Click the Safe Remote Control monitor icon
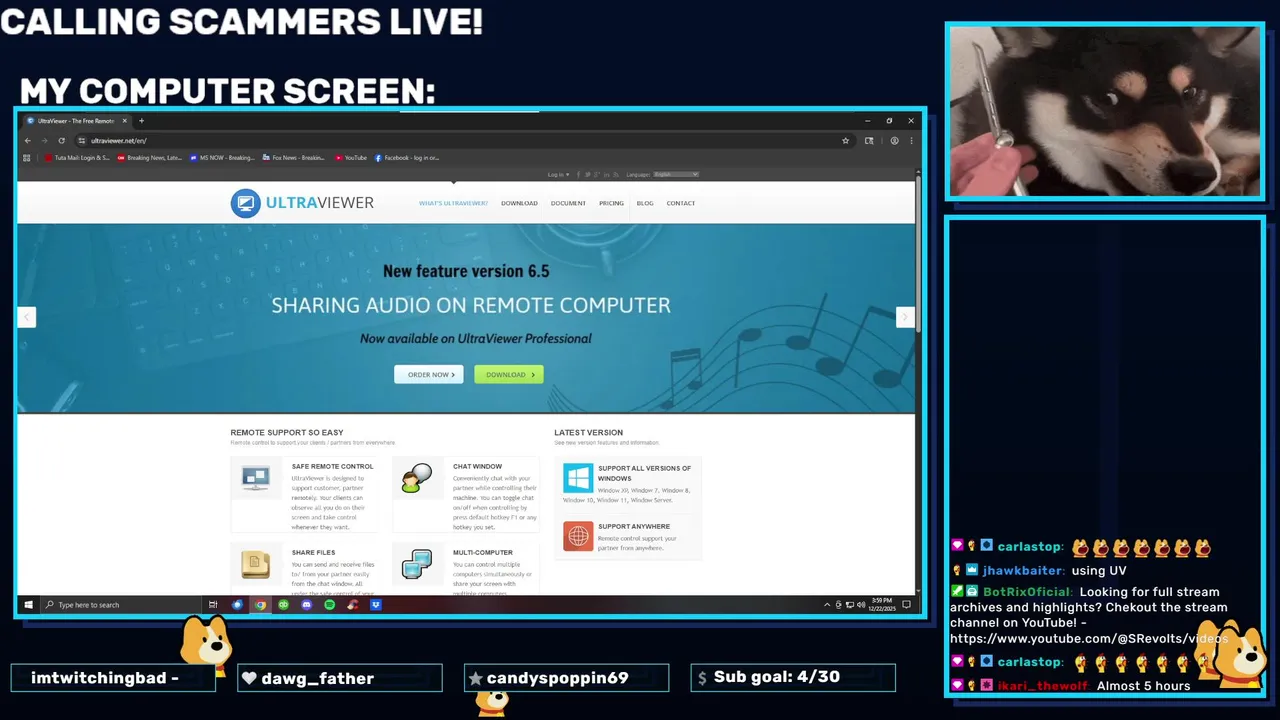Screen dimensions: 1280x720 (x=256, y=478)
